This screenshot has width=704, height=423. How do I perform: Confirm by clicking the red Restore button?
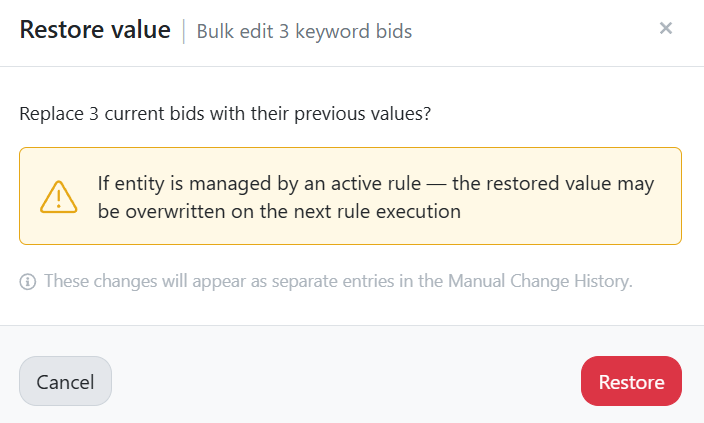pos(631,381)
